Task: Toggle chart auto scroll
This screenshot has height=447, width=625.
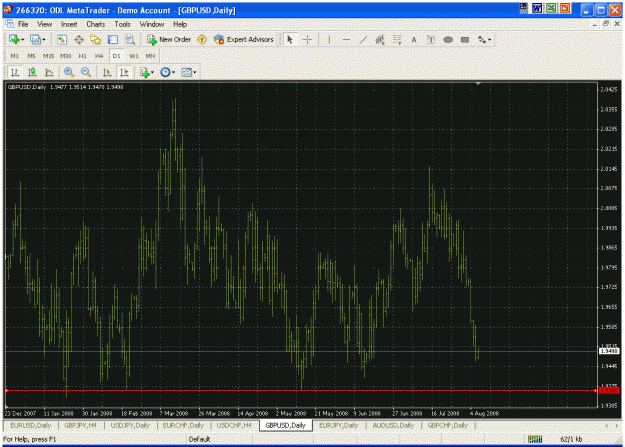Action: pos(107,72)
